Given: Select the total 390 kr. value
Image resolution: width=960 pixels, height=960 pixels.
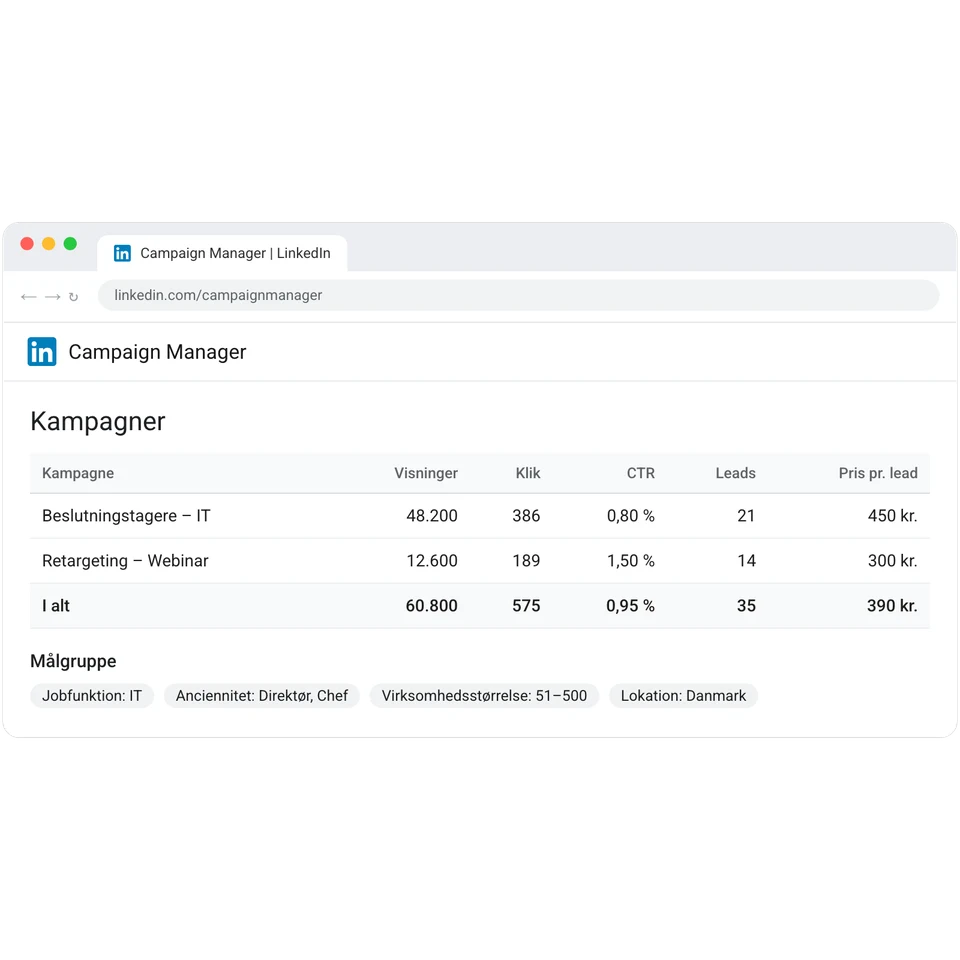Looking at the screenshot, I should [x=892, y=606].
